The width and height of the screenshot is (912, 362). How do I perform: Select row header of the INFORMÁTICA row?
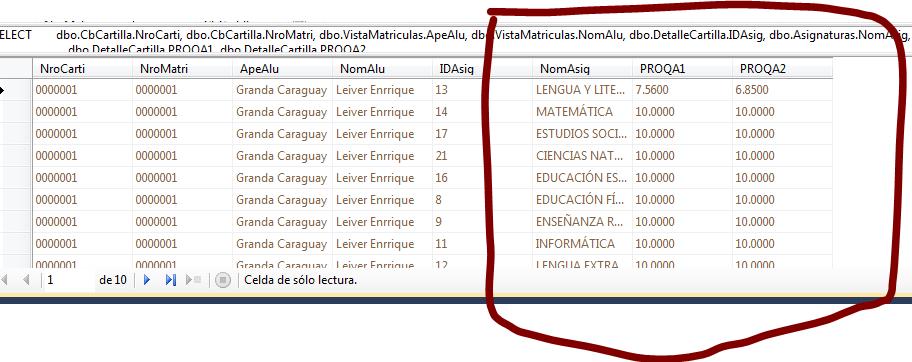[16, 243]
